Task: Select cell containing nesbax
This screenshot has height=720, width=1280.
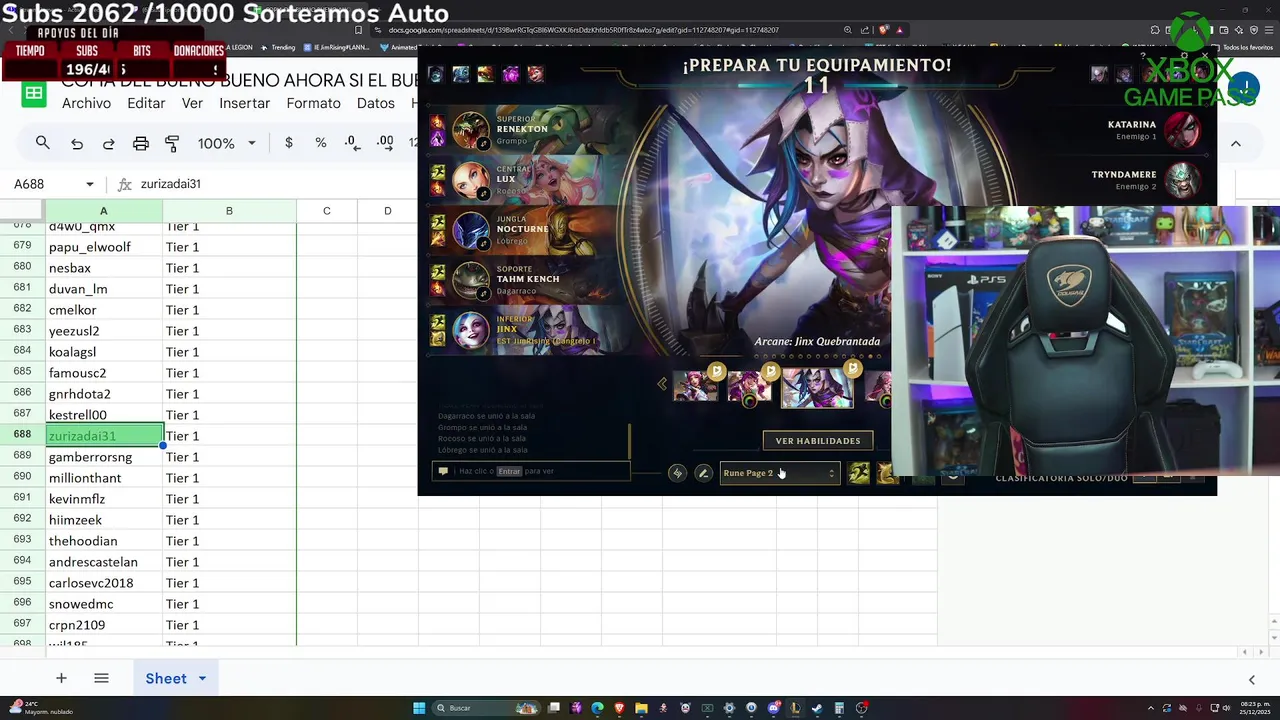Action: tap(104, 268)
